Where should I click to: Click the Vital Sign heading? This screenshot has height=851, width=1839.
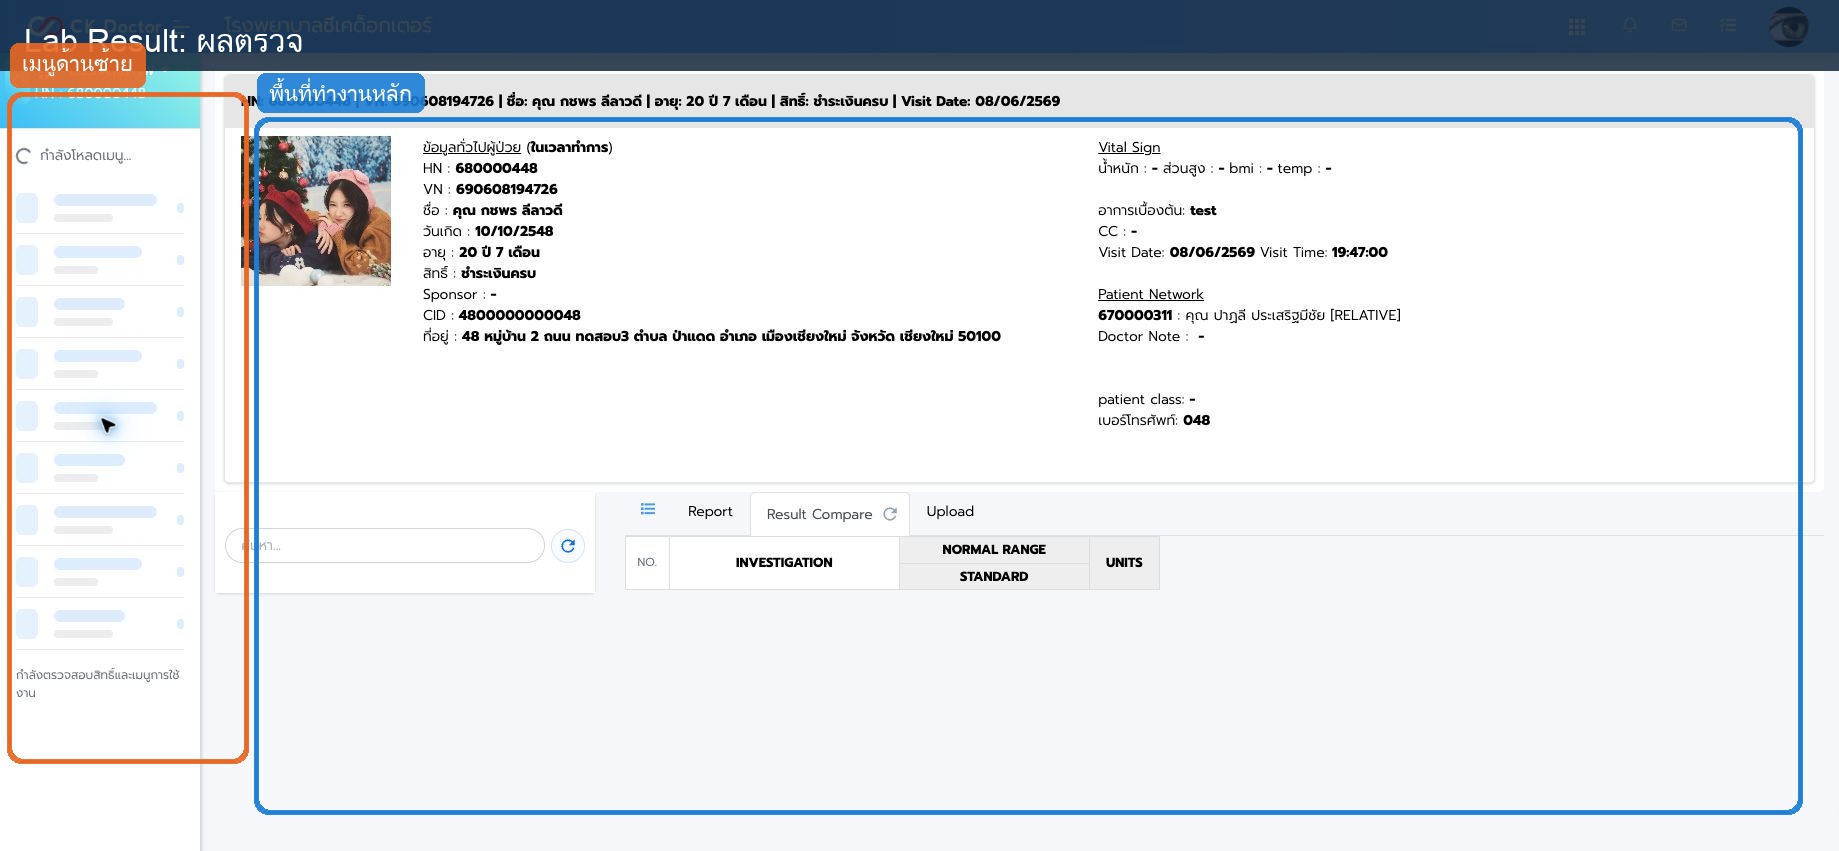pyautogui.click(x=1129, y=147)
